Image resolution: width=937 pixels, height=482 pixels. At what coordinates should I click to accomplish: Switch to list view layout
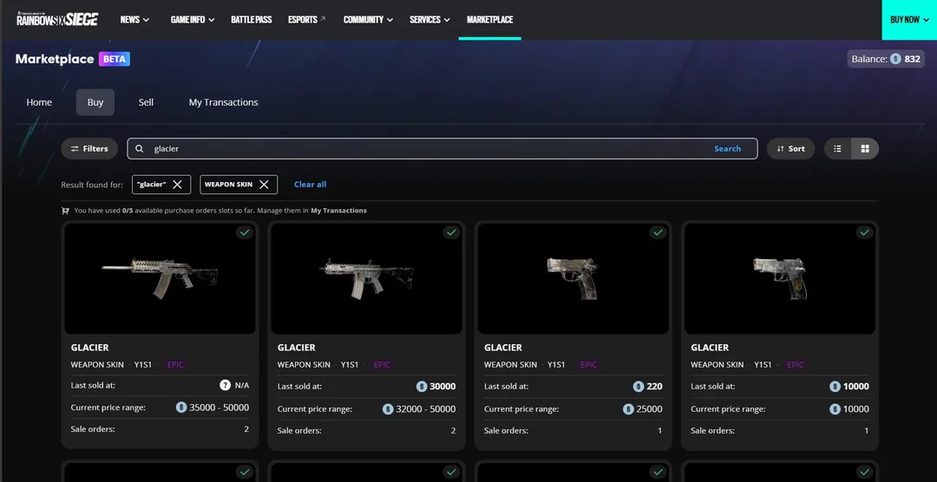(x=837, y=149)
